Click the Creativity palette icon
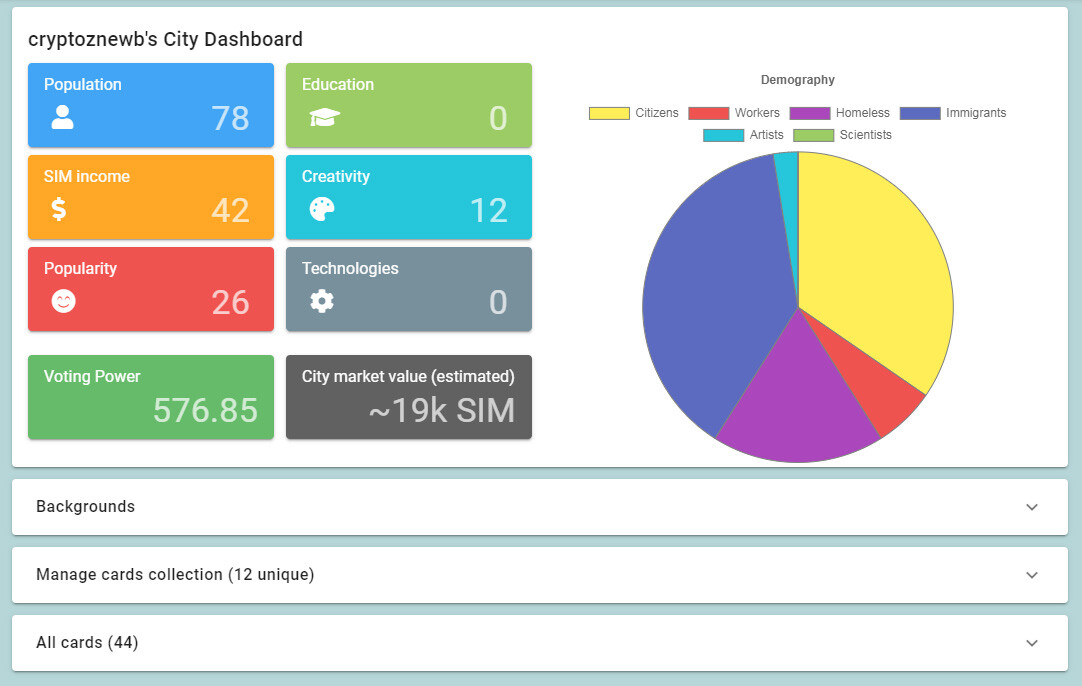 pos(322,209)
